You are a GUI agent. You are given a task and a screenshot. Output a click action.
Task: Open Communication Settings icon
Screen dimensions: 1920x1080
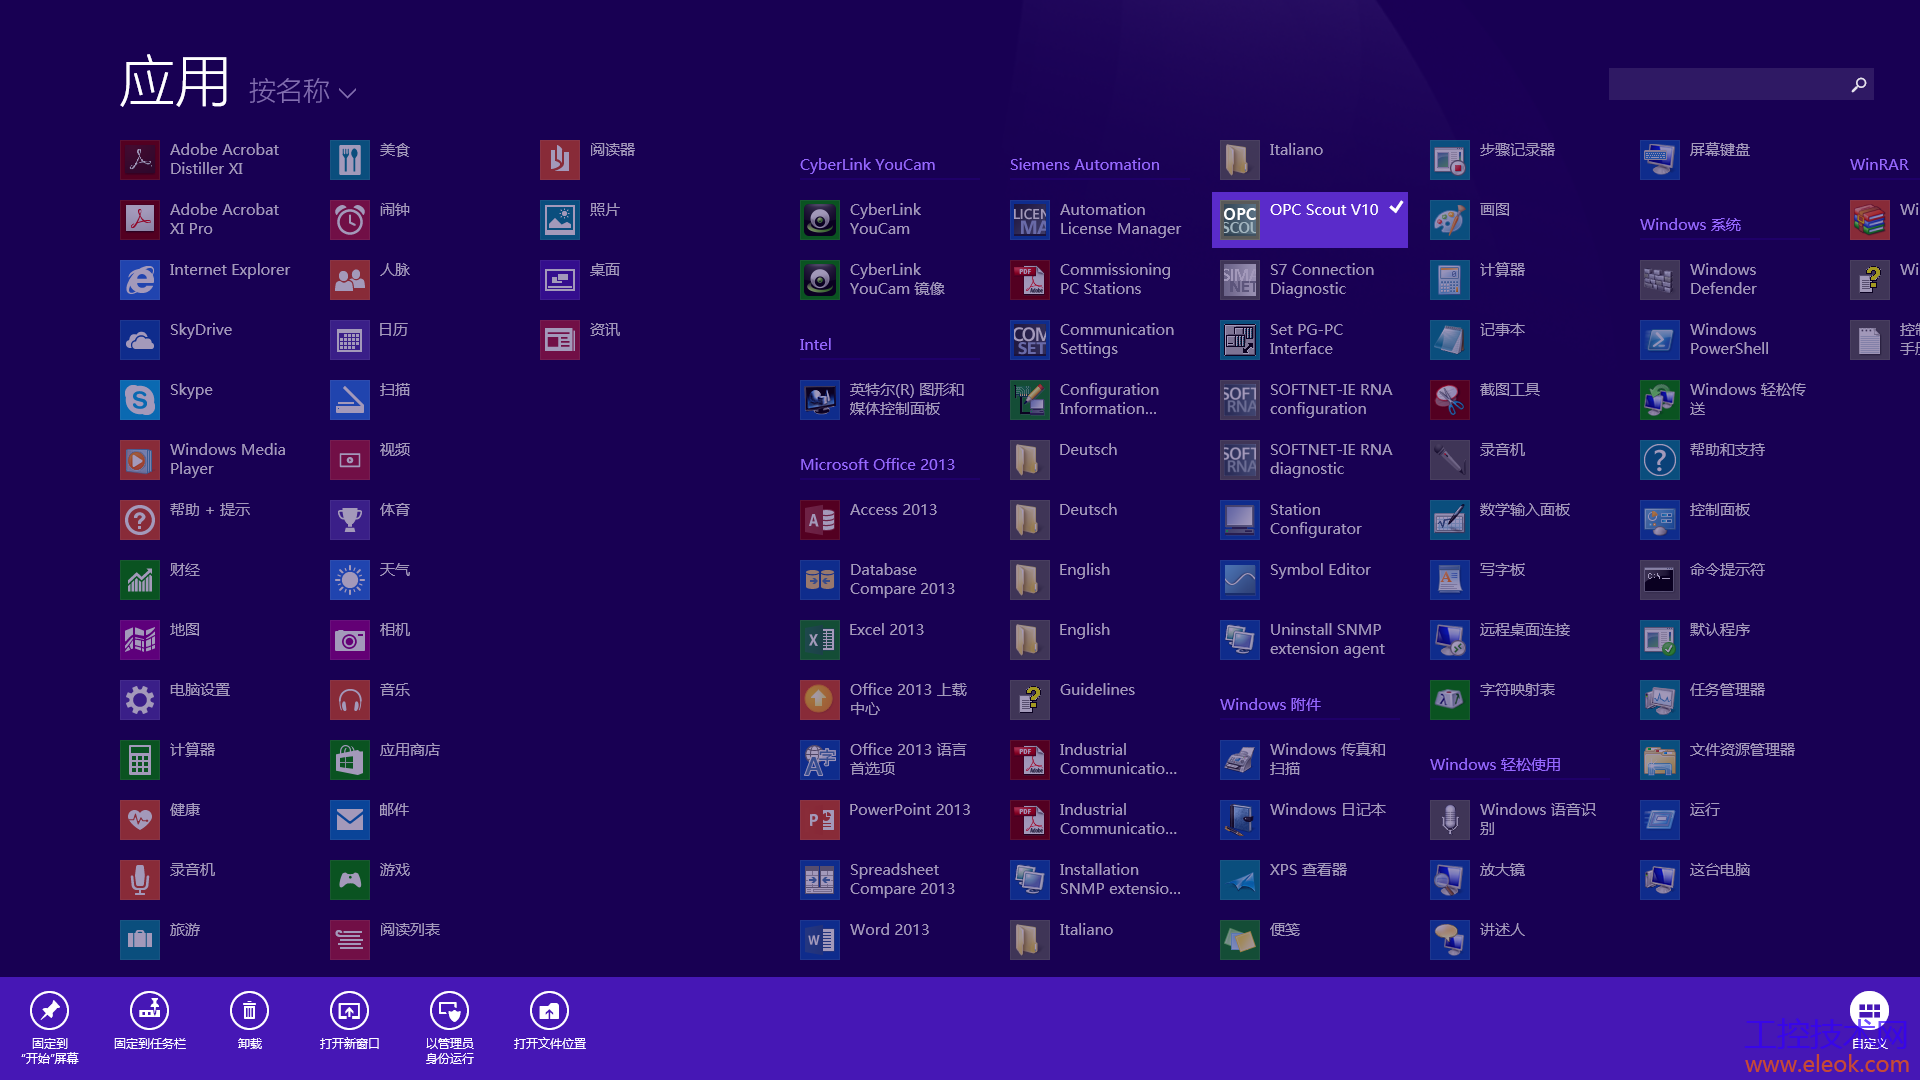click(1030, 340)
